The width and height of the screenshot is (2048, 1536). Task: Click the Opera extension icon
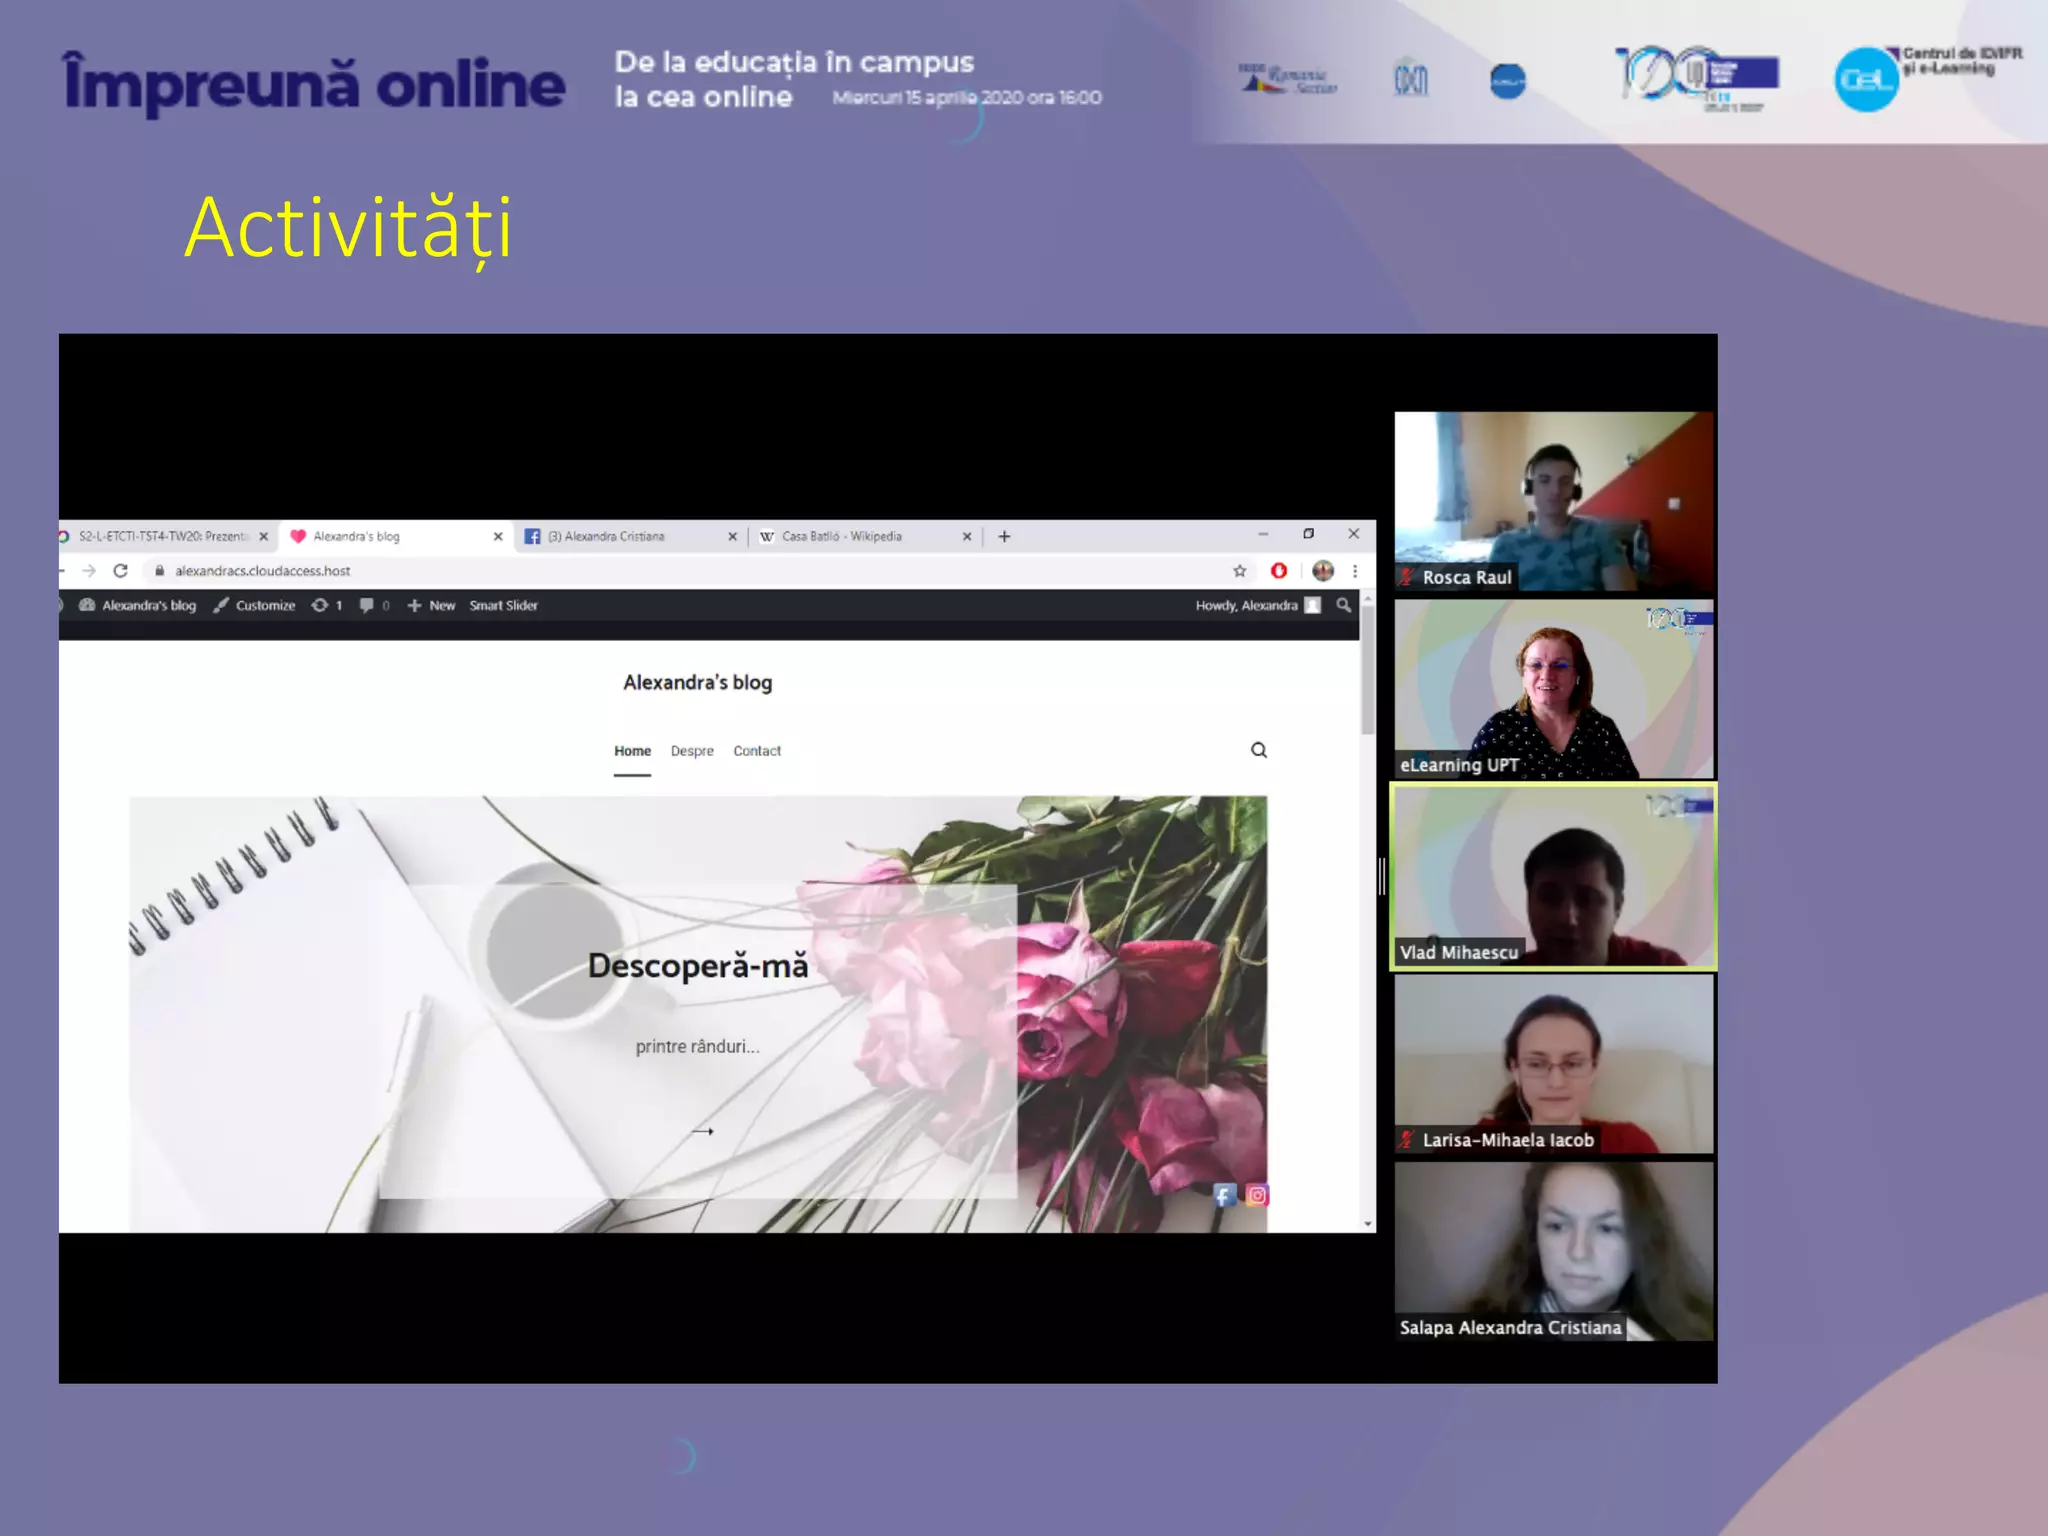tap(1278, 571)
